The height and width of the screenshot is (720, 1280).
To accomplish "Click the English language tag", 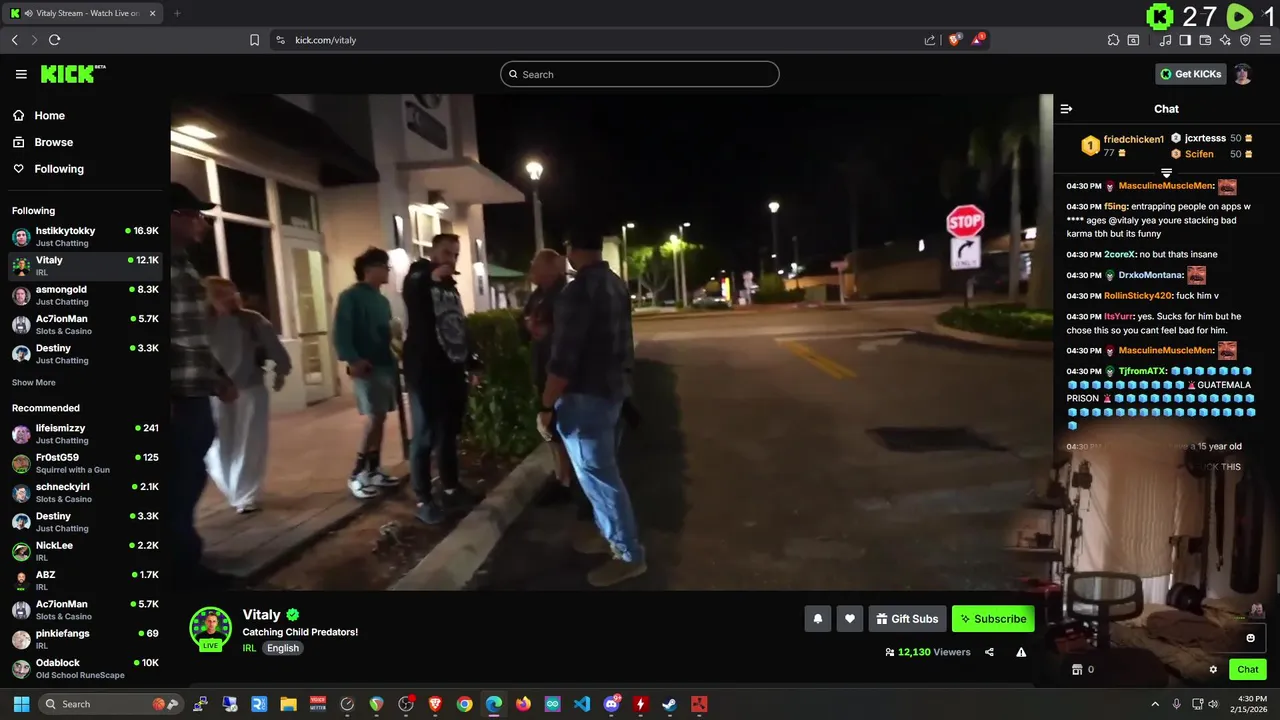I will coord(283,648).
